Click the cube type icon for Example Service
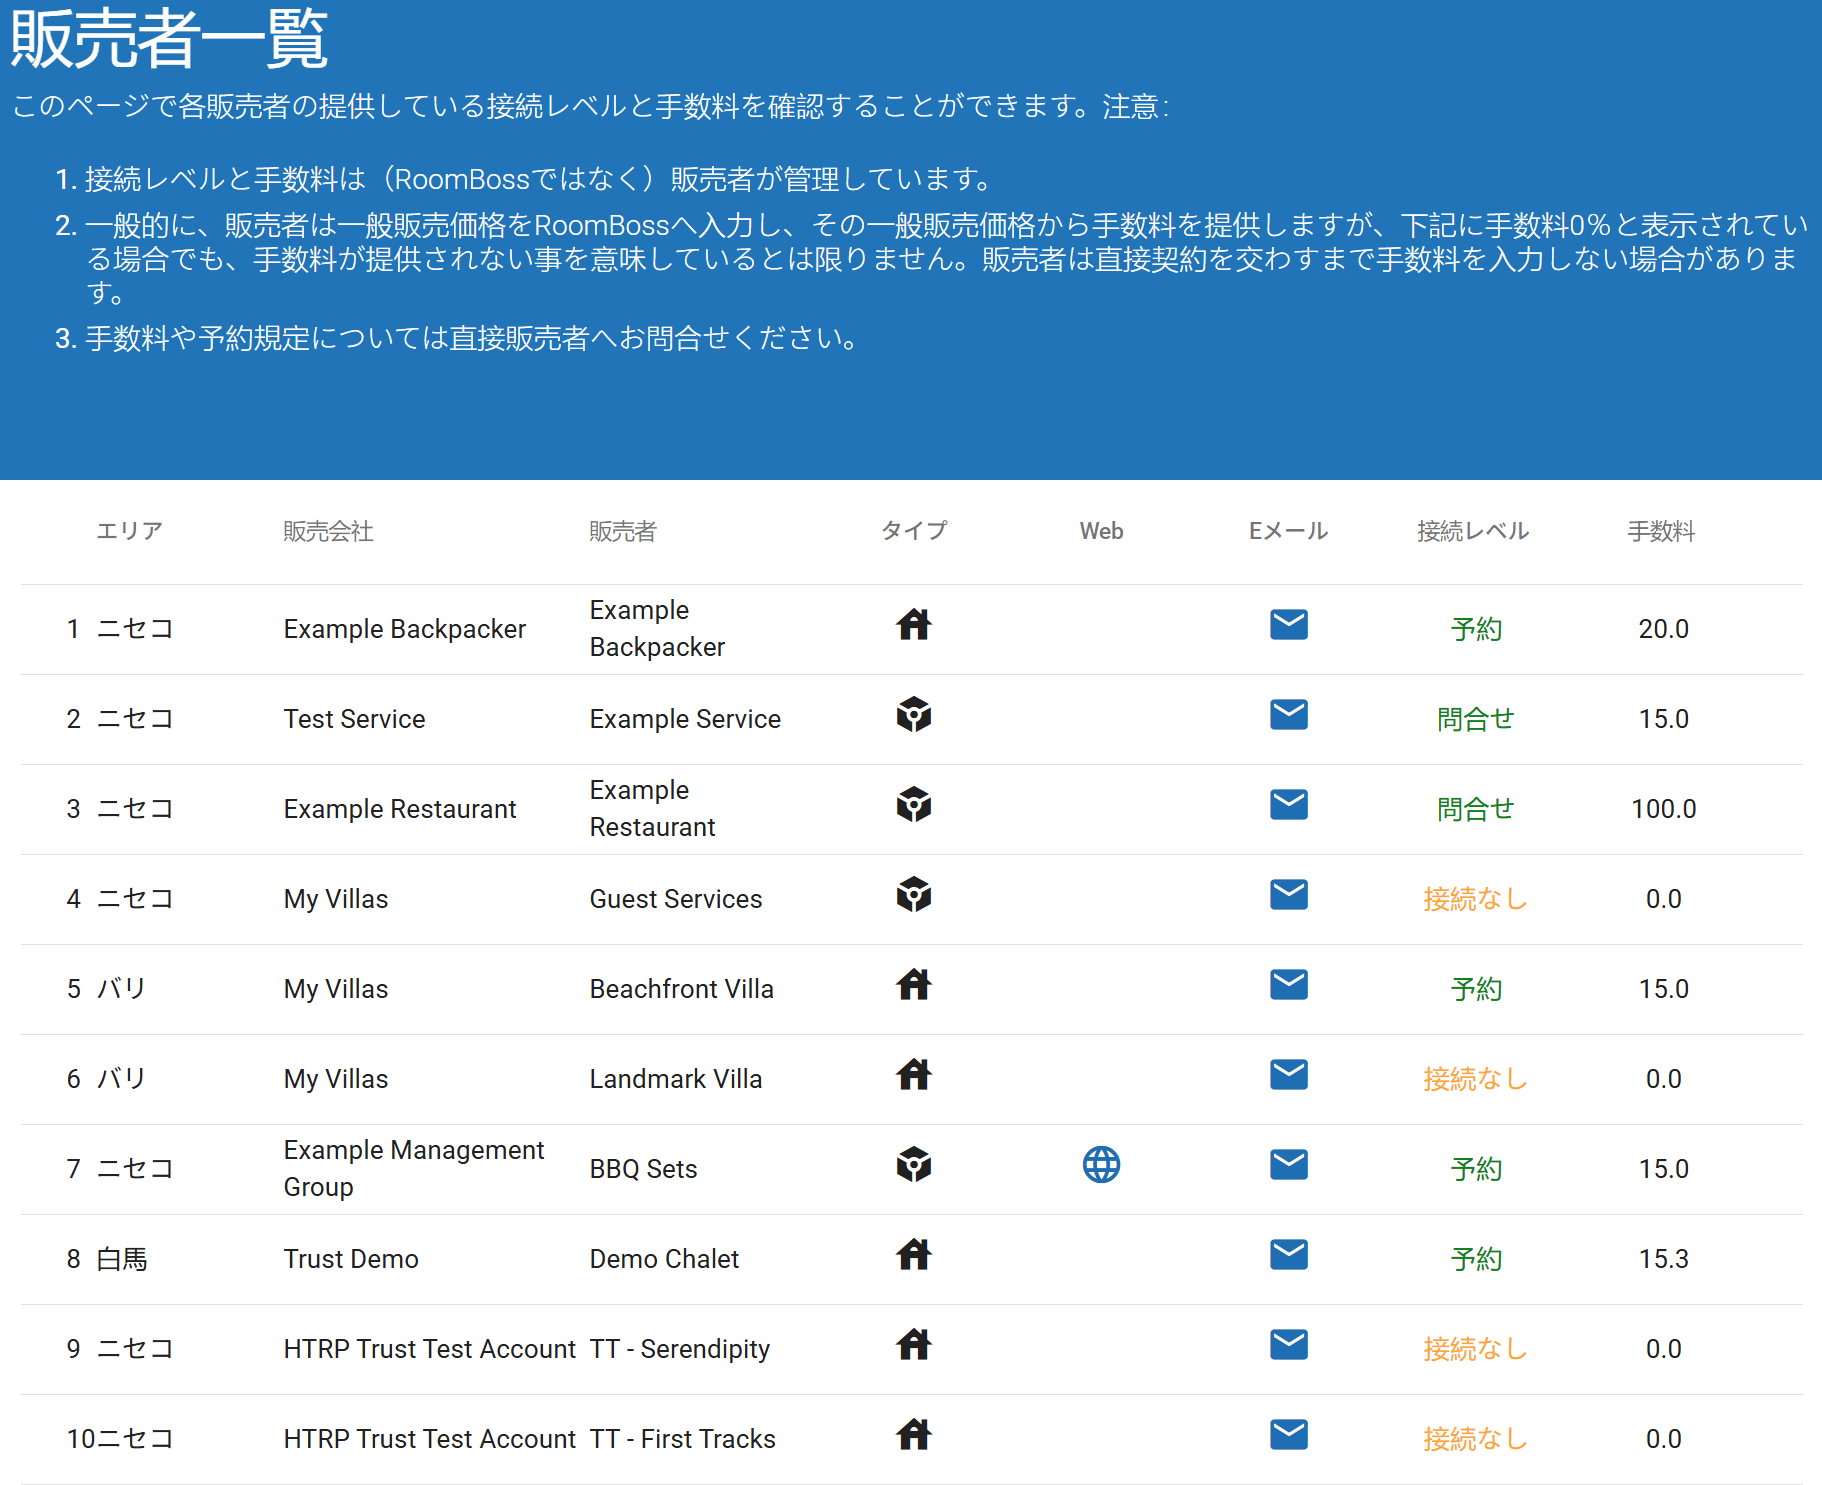Image resolution: width=1822 pixels, height=1485 pixels. point(913,715)
